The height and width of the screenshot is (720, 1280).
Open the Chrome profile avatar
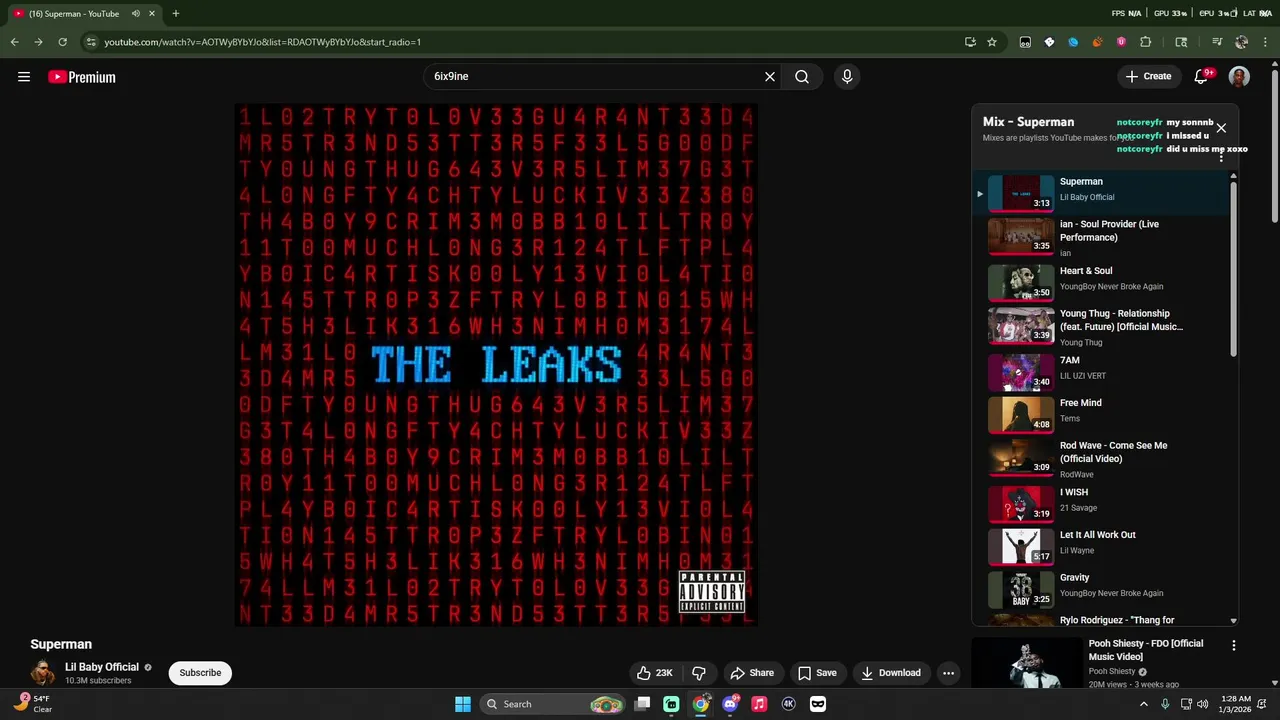[1242, 42]
